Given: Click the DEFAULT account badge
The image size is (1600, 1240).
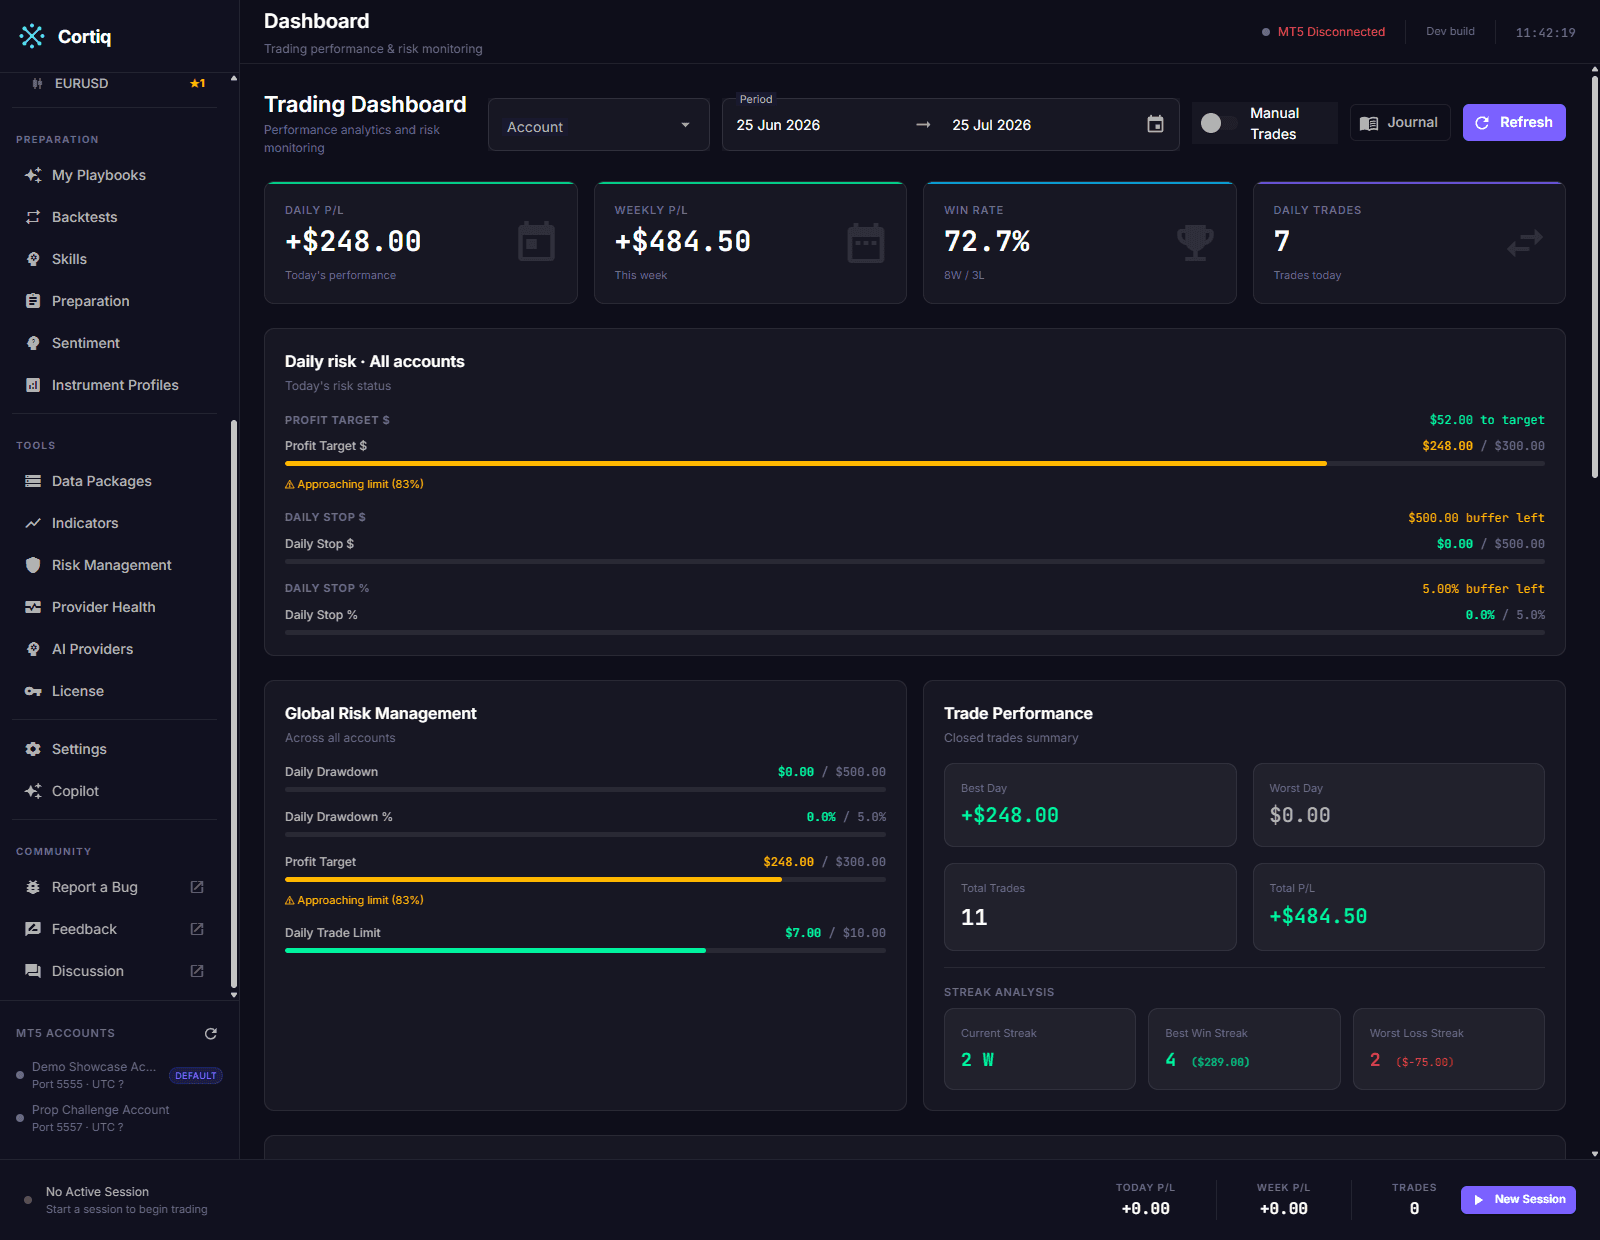Looking at the screenshot, I should pyautogui.click(x=196, y=1076).
